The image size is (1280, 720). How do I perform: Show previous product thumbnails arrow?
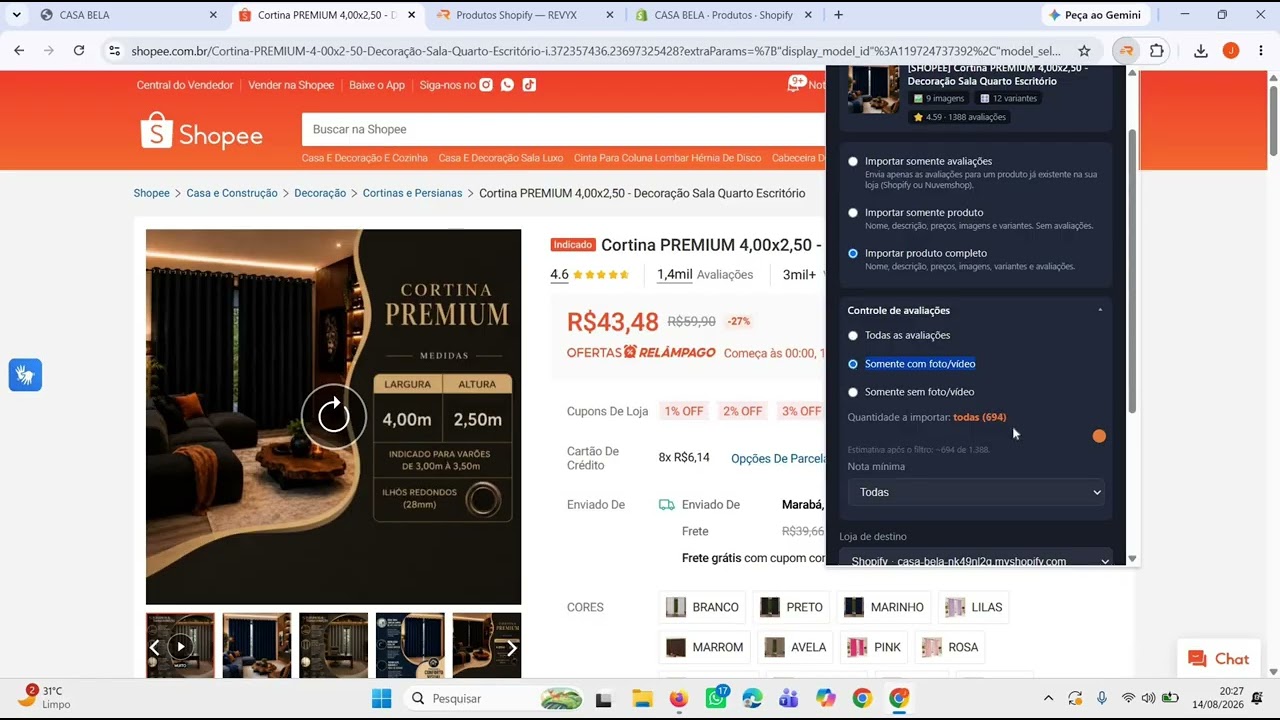pyautogui.click(x=155, y=648)
